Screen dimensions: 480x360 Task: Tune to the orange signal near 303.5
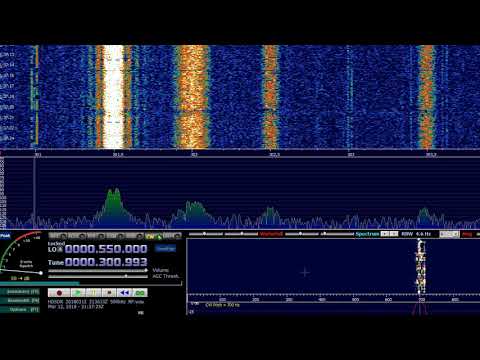(x=426, y=97)
